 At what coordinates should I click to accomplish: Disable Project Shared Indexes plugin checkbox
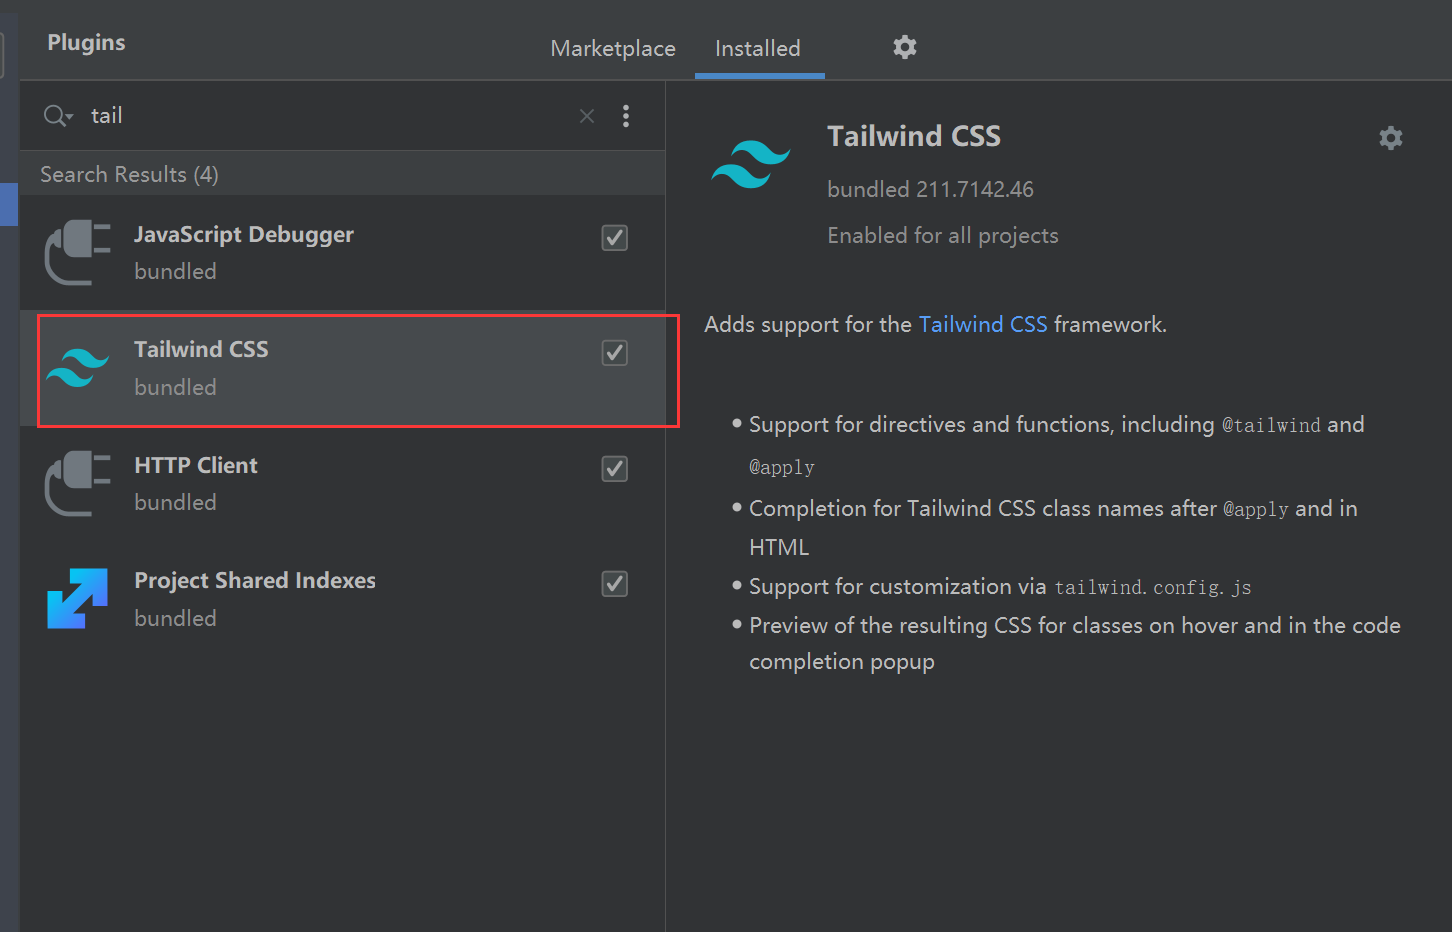pos(614,584)
